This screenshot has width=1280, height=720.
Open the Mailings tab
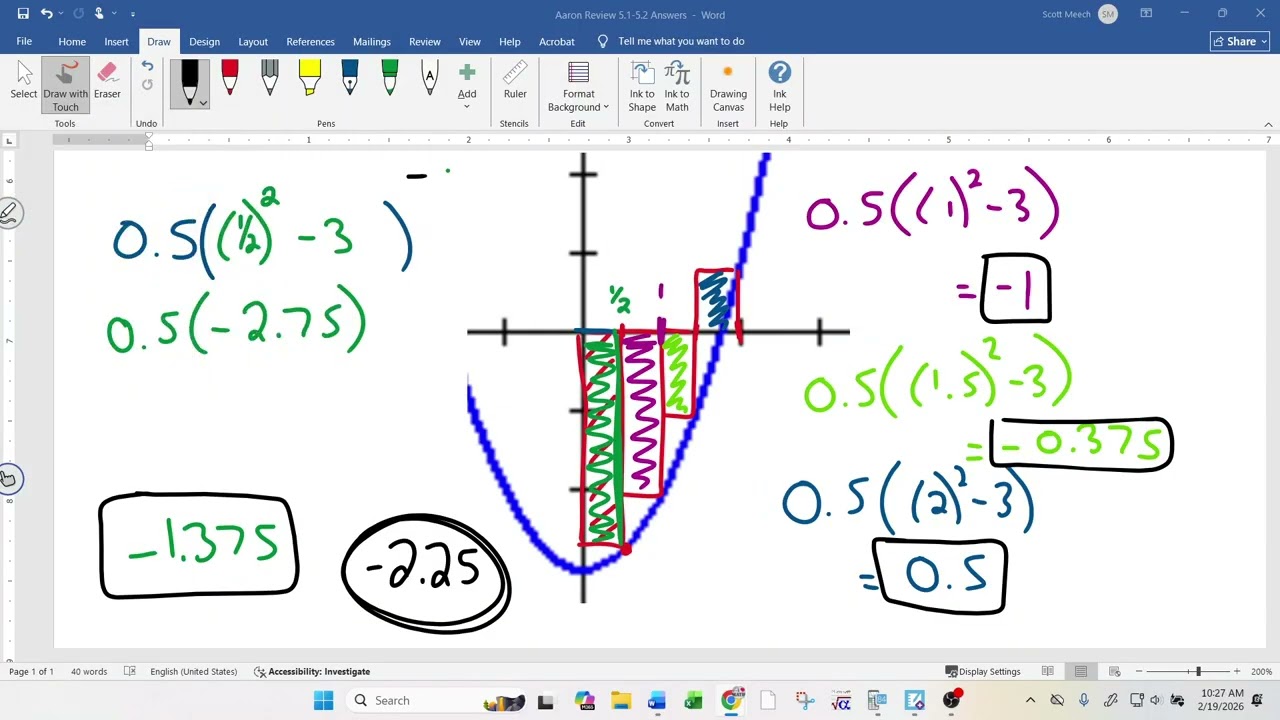tap(371, 41)
